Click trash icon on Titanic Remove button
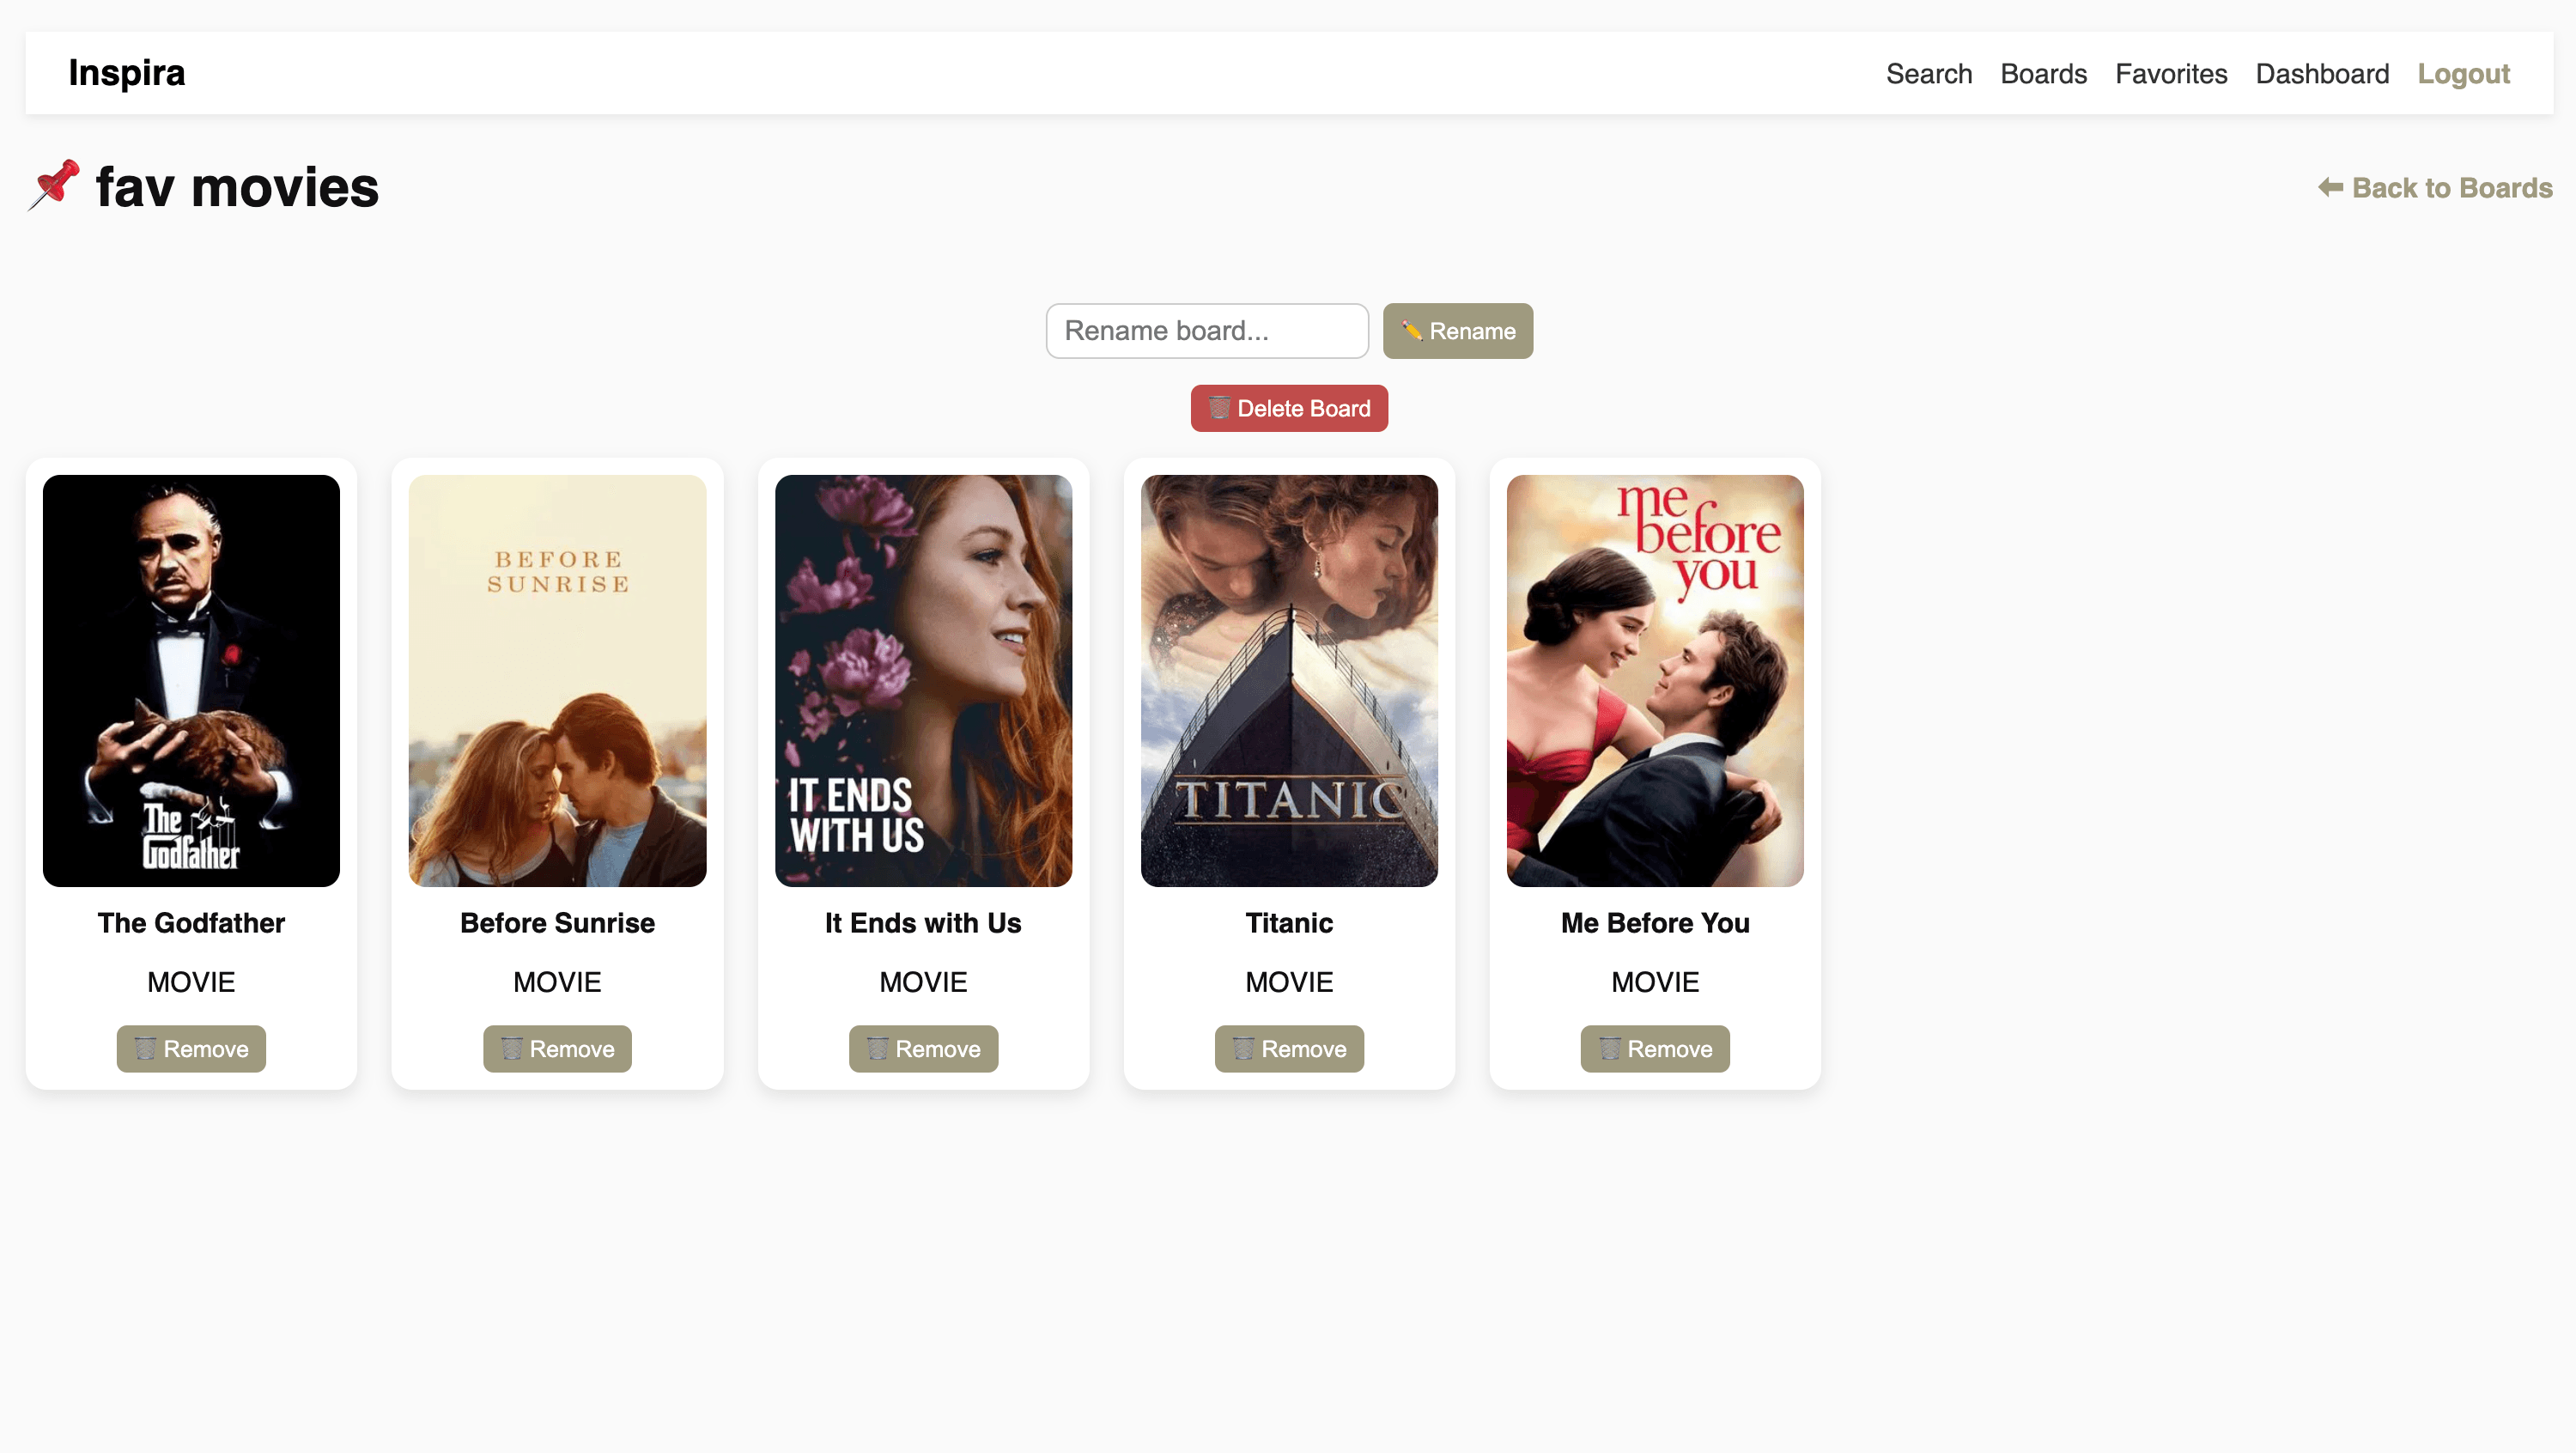The image size is (2576, 1453). 1243,1048
